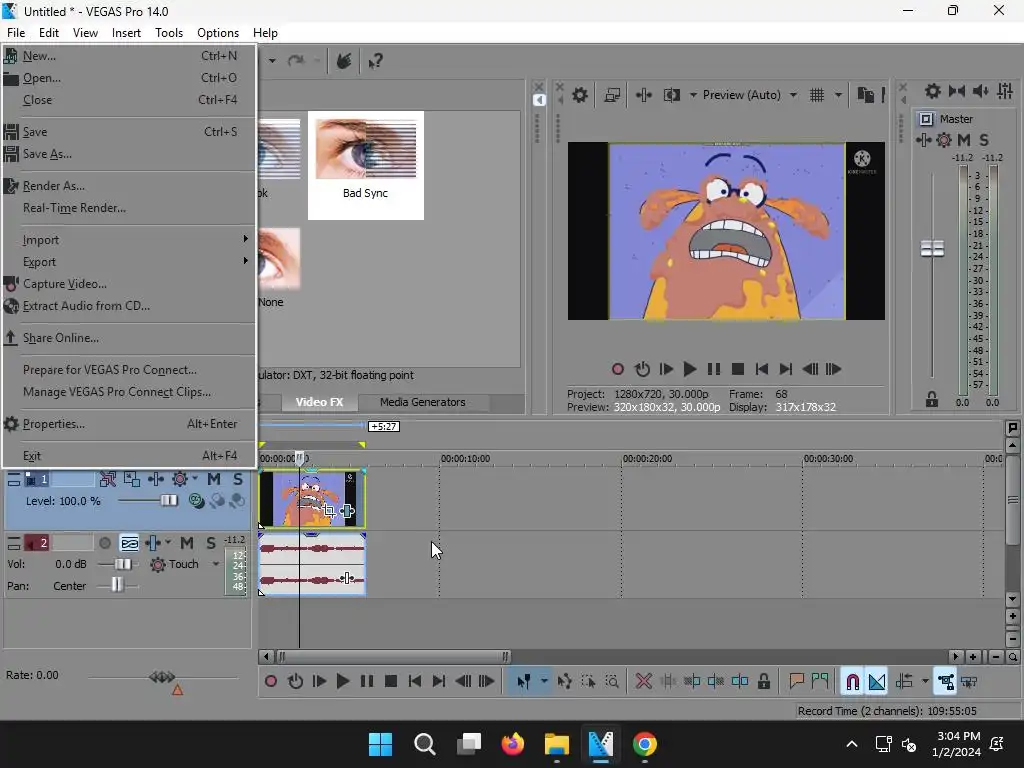Open edit tool selector dropdown arrow
Screen dimensions: 1024x768
[544, 682]
